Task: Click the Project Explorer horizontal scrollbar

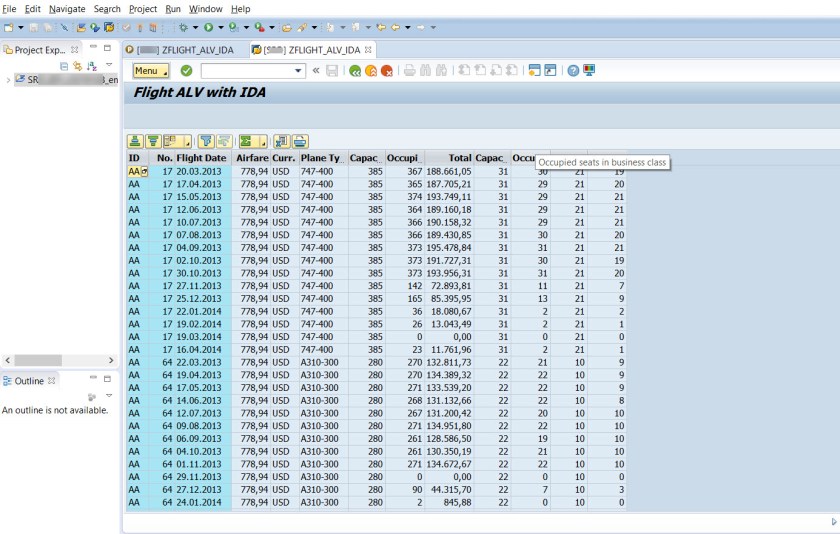Action: [40, 360]
